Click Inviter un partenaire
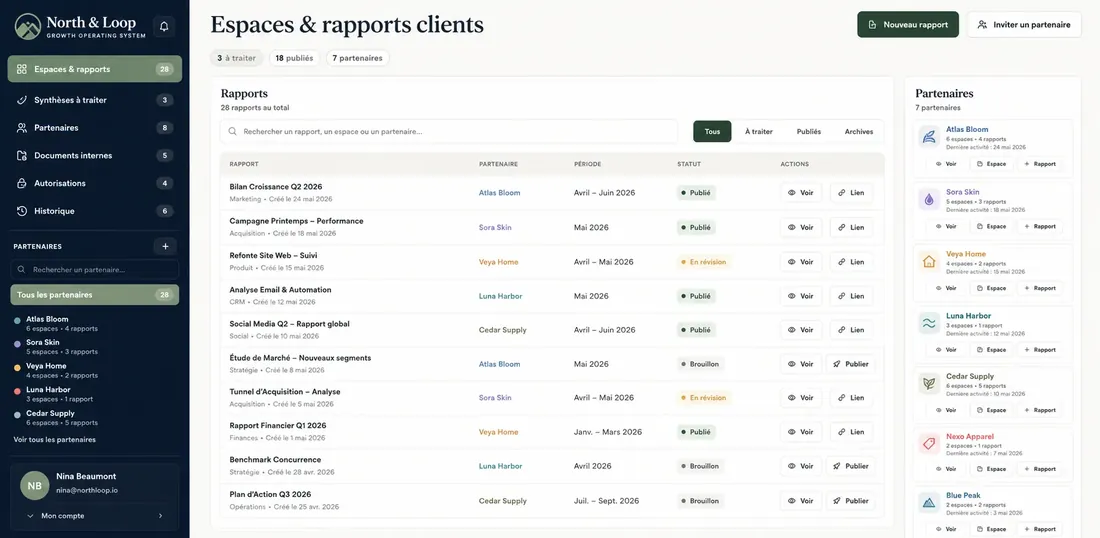Image resolution: width=1100 pixels, height=538 pixels. [x=1024, y=25]
